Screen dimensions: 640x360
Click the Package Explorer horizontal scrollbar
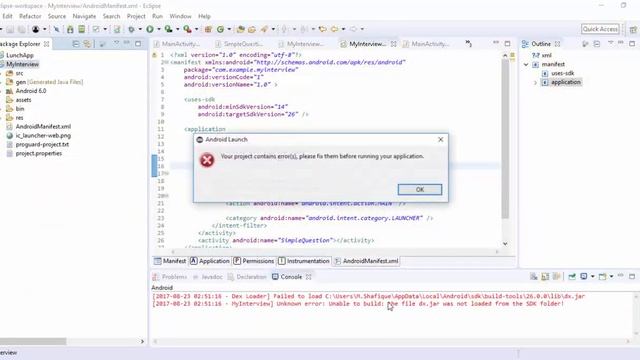tap(33, 341)
